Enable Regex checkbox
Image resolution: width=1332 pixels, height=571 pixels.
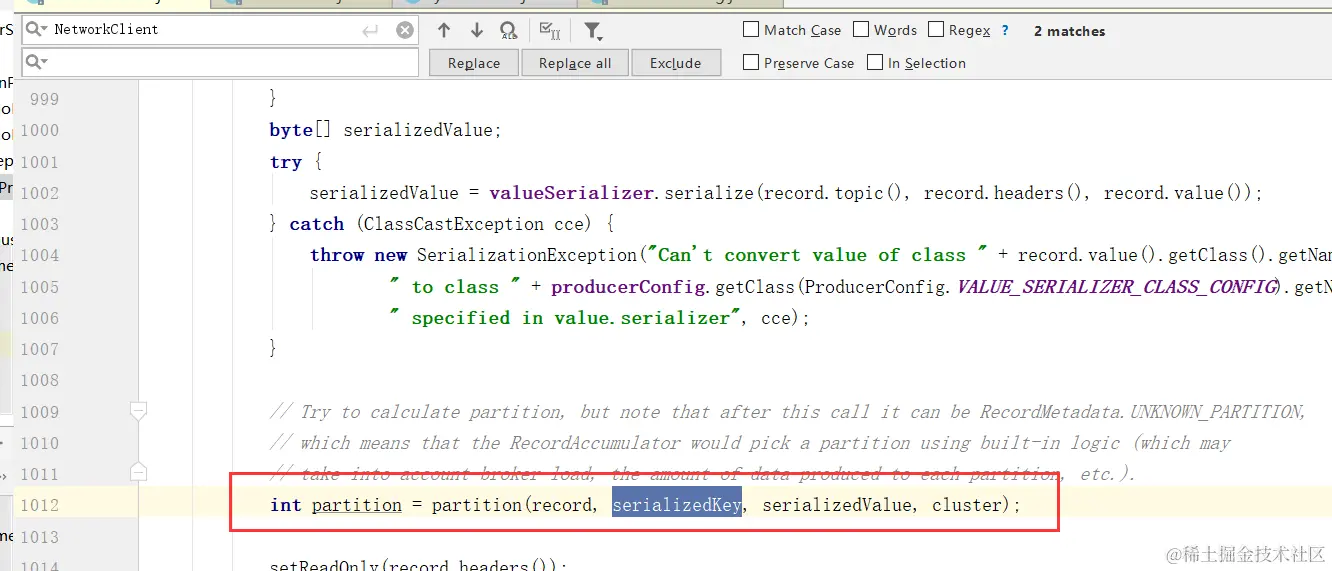point(936,30)
